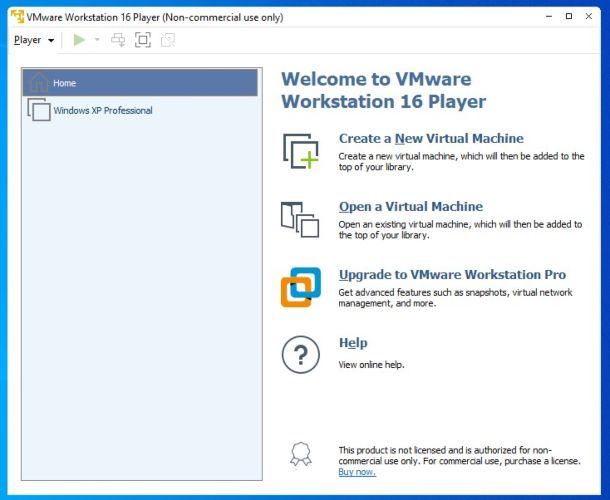Select Upgrade to VMware Workstation Pro heading
This screenshot has height=500, width=610.
[452, 275]
